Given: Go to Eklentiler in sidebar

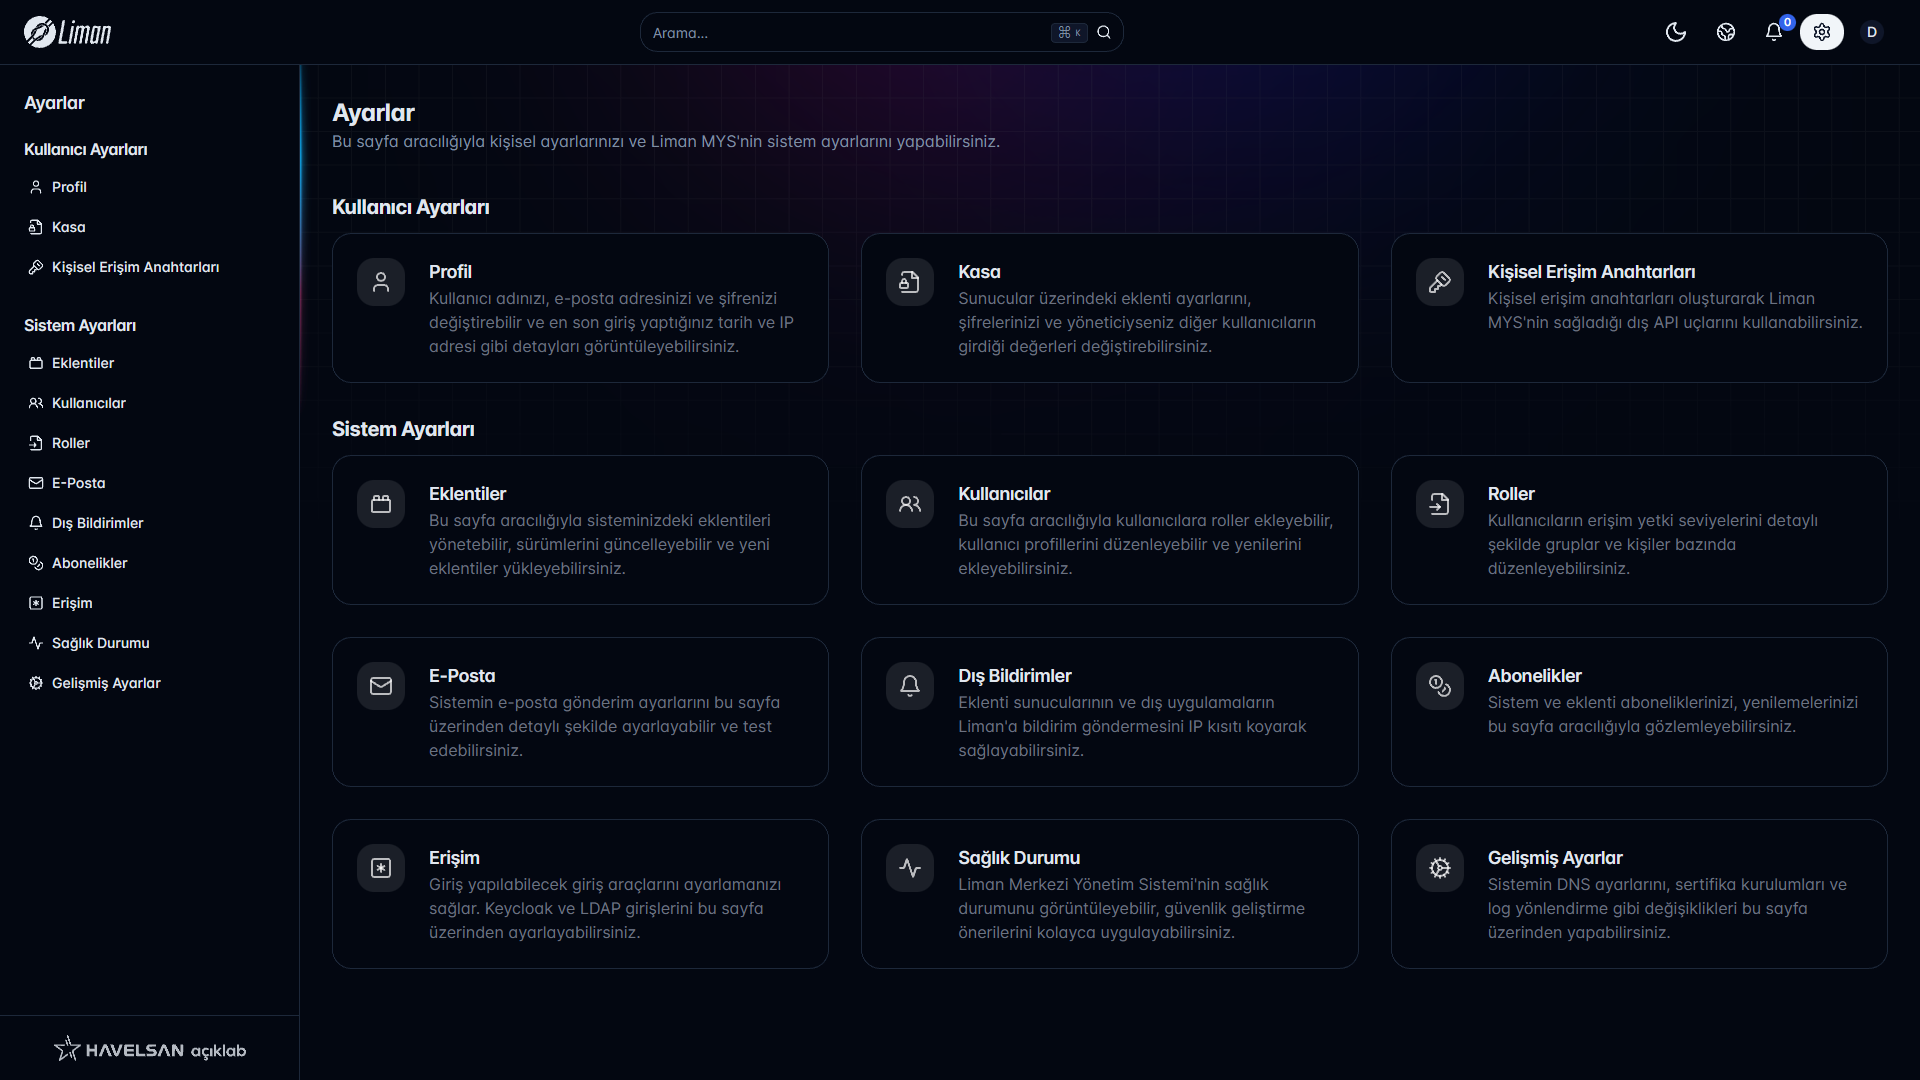Looking at the screenshot, I should click(82, 363).
